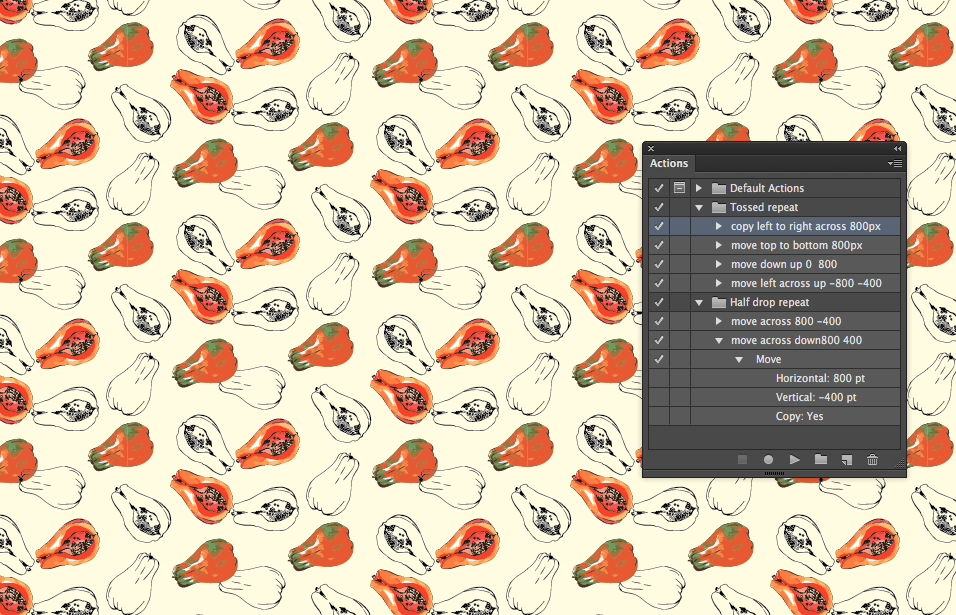The image size is (956, 615).
Task: Delete selection using the trash icon
Action: tap(872, 460)
